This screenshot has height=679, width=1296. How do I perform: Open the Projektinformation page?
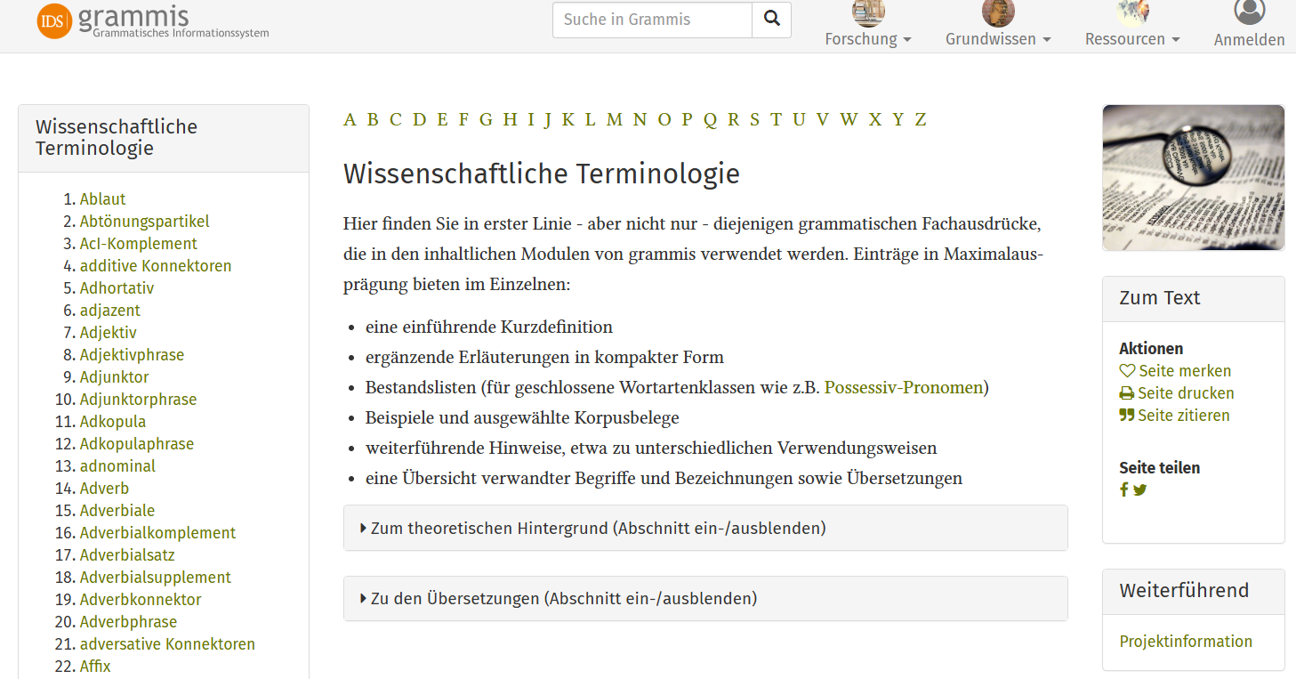[x=1185, y=641]
